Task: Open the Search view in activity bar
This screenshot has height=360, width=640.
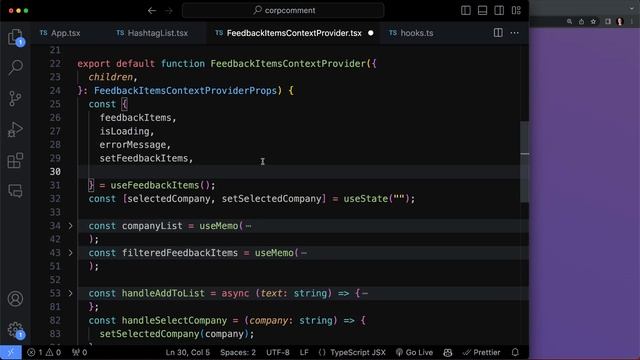Action: click(x=16, y=67)
